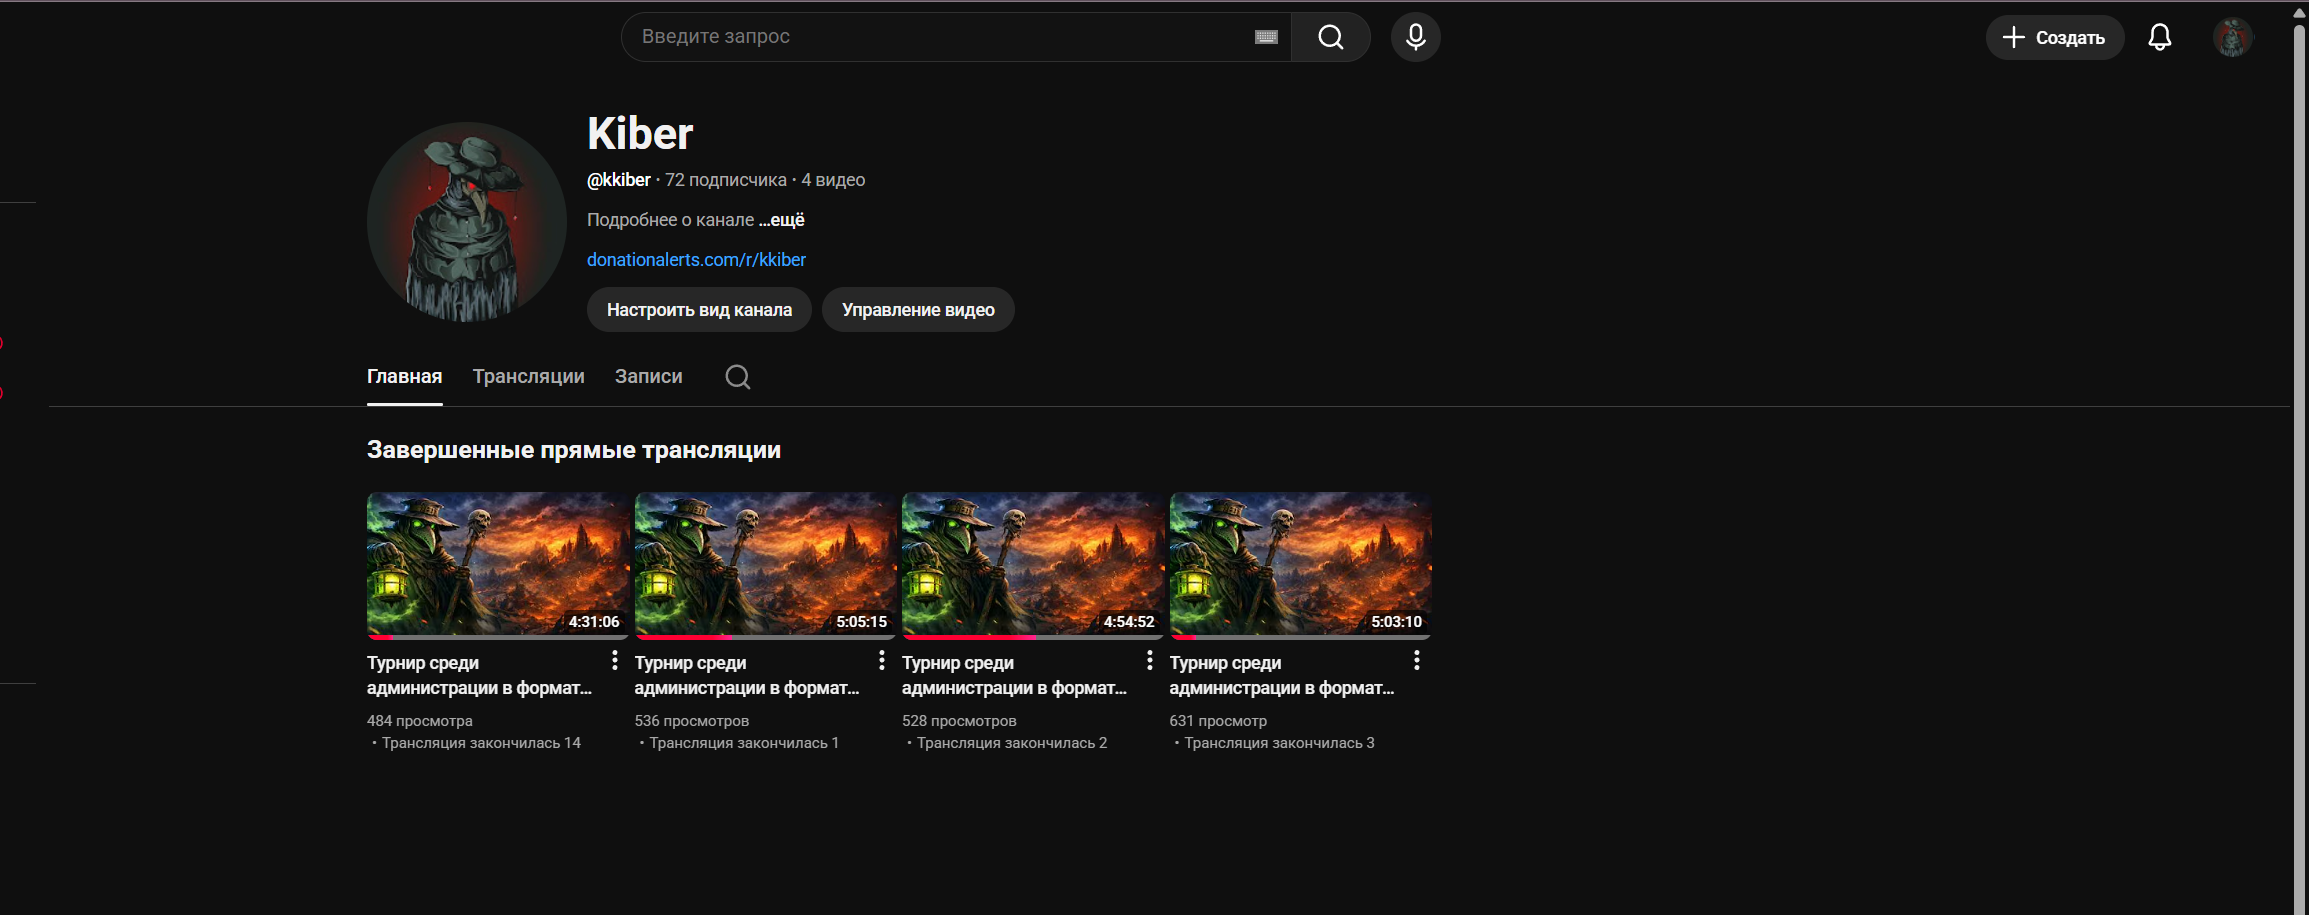
Task: Click Управление видео button
Action: 918,310
